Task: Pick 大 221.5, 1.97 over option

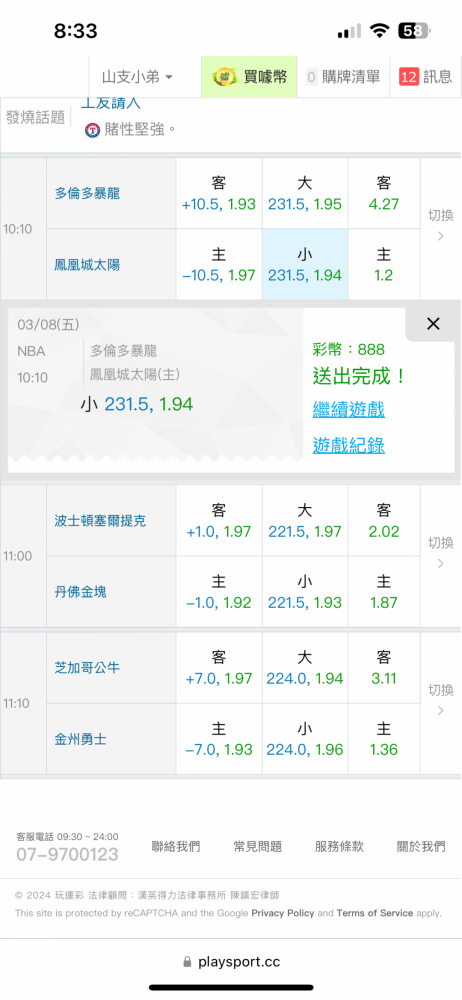Action: coord(305,521)
